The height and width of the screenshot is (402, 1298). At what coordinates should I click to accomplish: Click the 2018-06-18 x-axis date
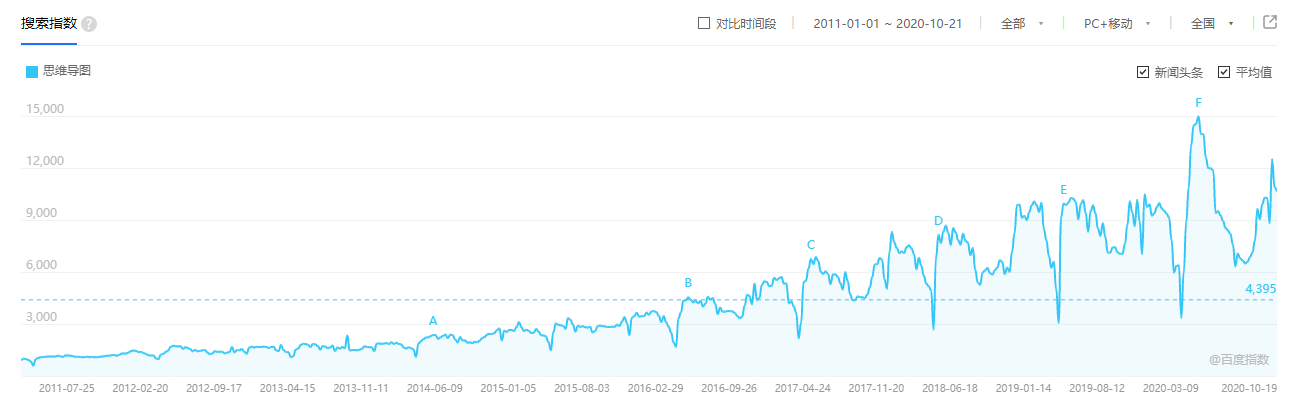tap(949, 388)
